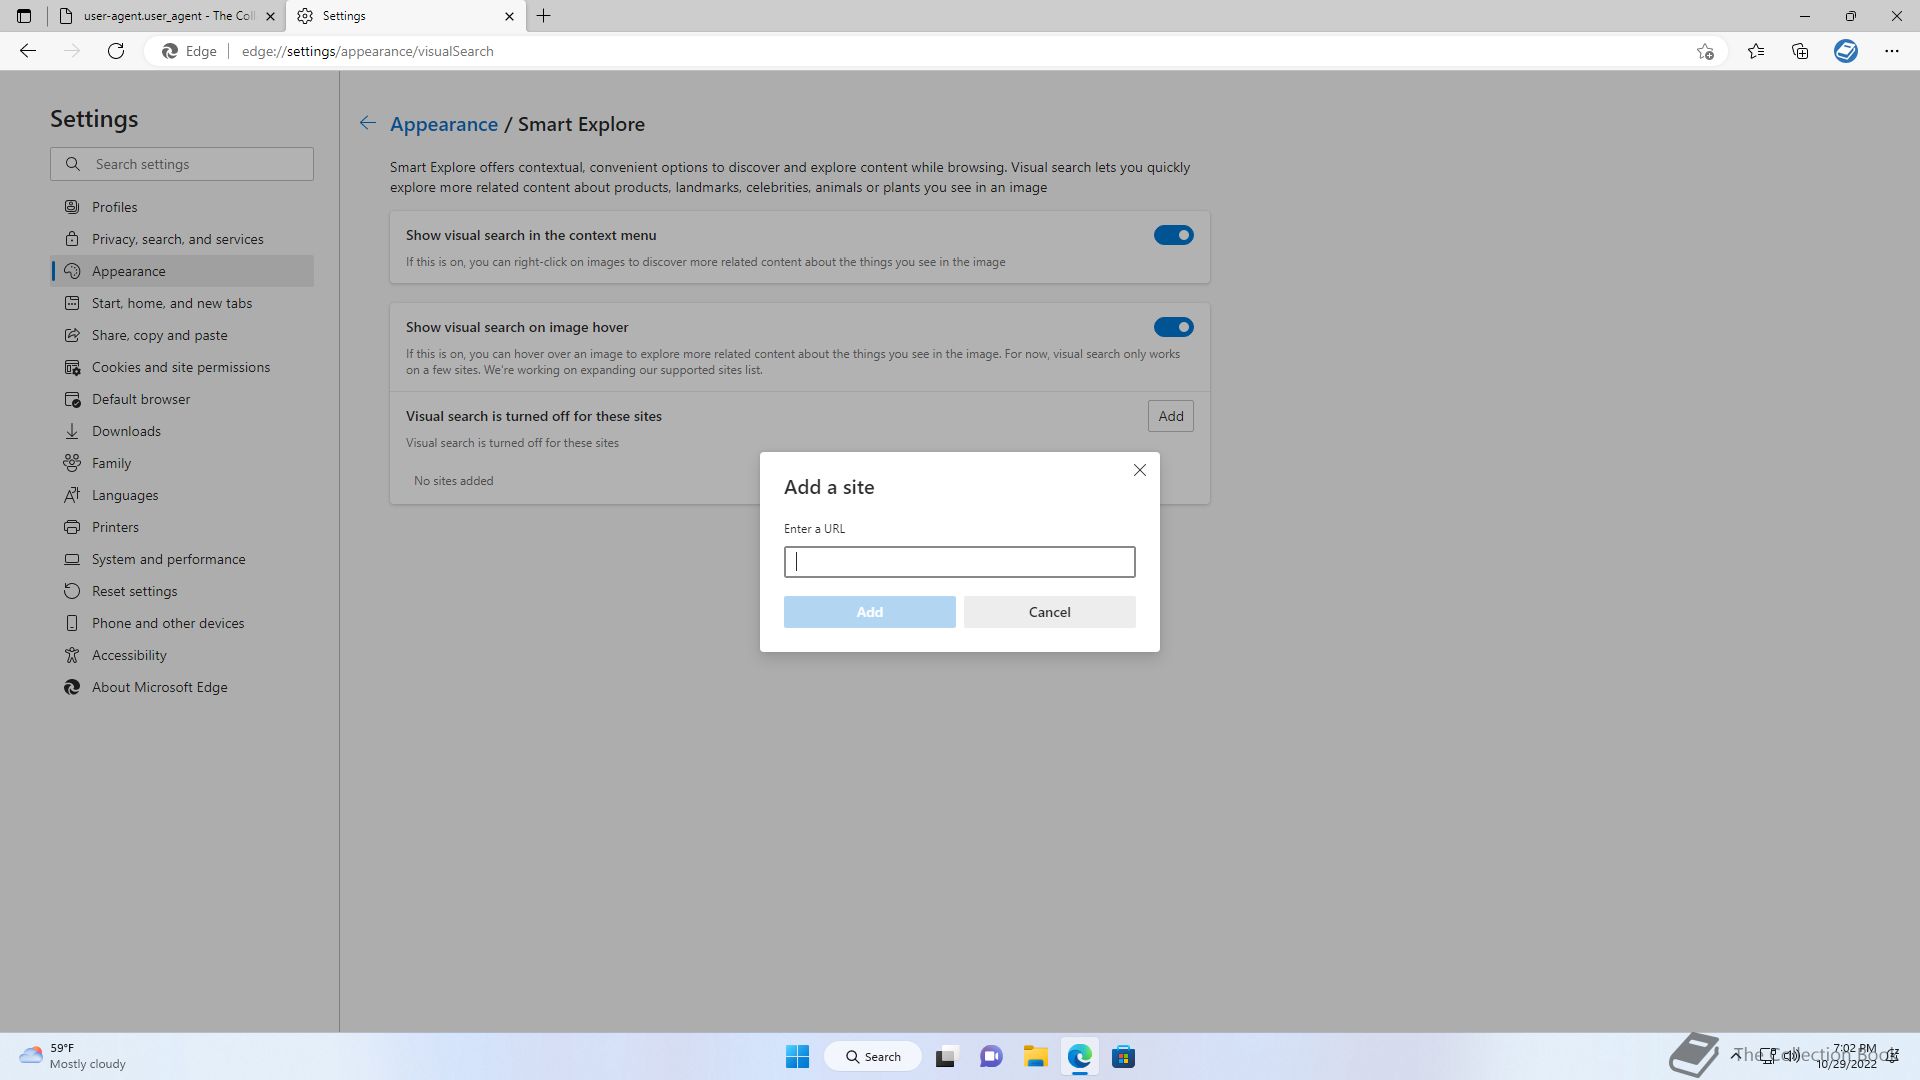Image resolution: width=1920 pixels, height=1080 pixels.
Task: Open Family settings
Action: pos(182,463)
